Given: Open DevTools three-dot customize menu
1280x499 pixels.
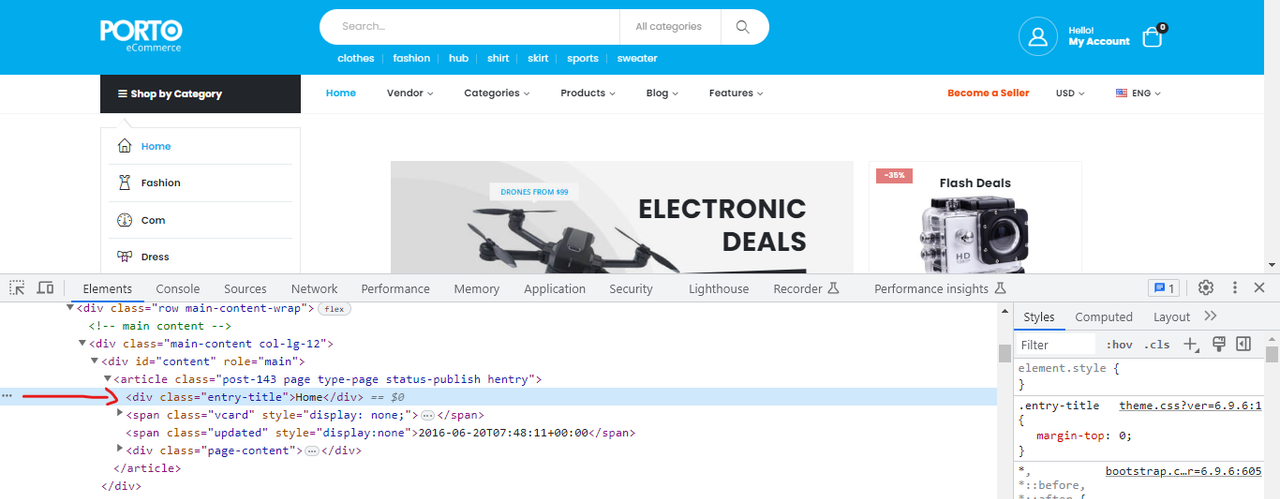Looking at the screenshot, I should tap(1235, 288).
